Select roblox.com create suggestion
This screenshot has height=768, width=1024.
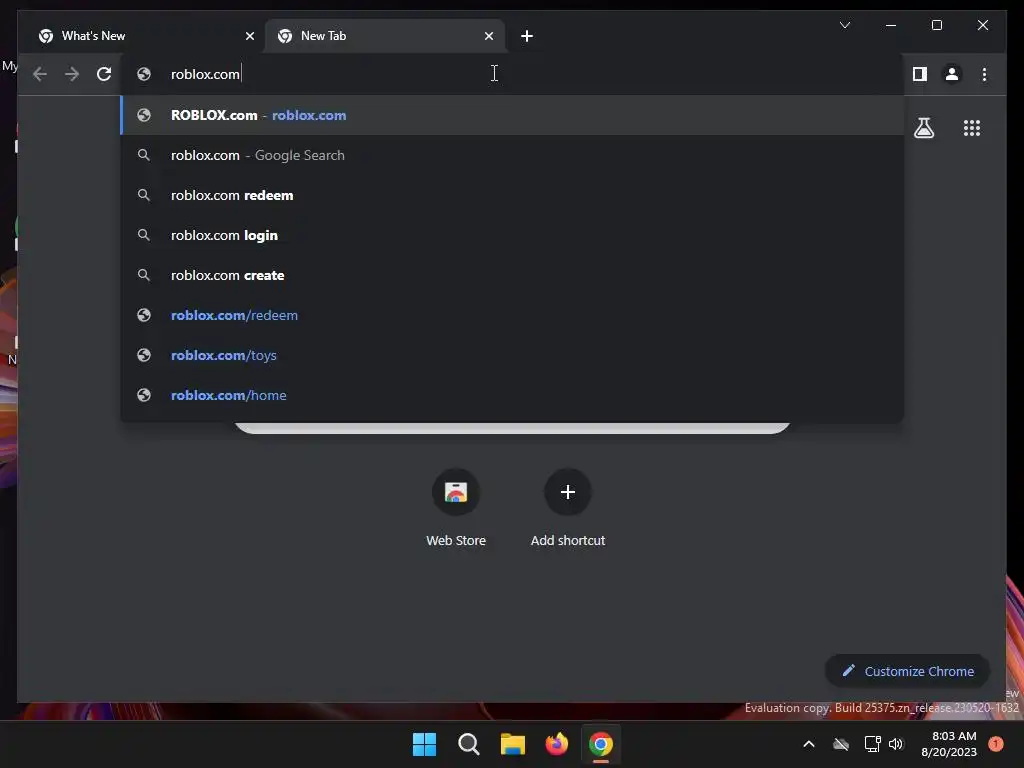pos(512,275)
